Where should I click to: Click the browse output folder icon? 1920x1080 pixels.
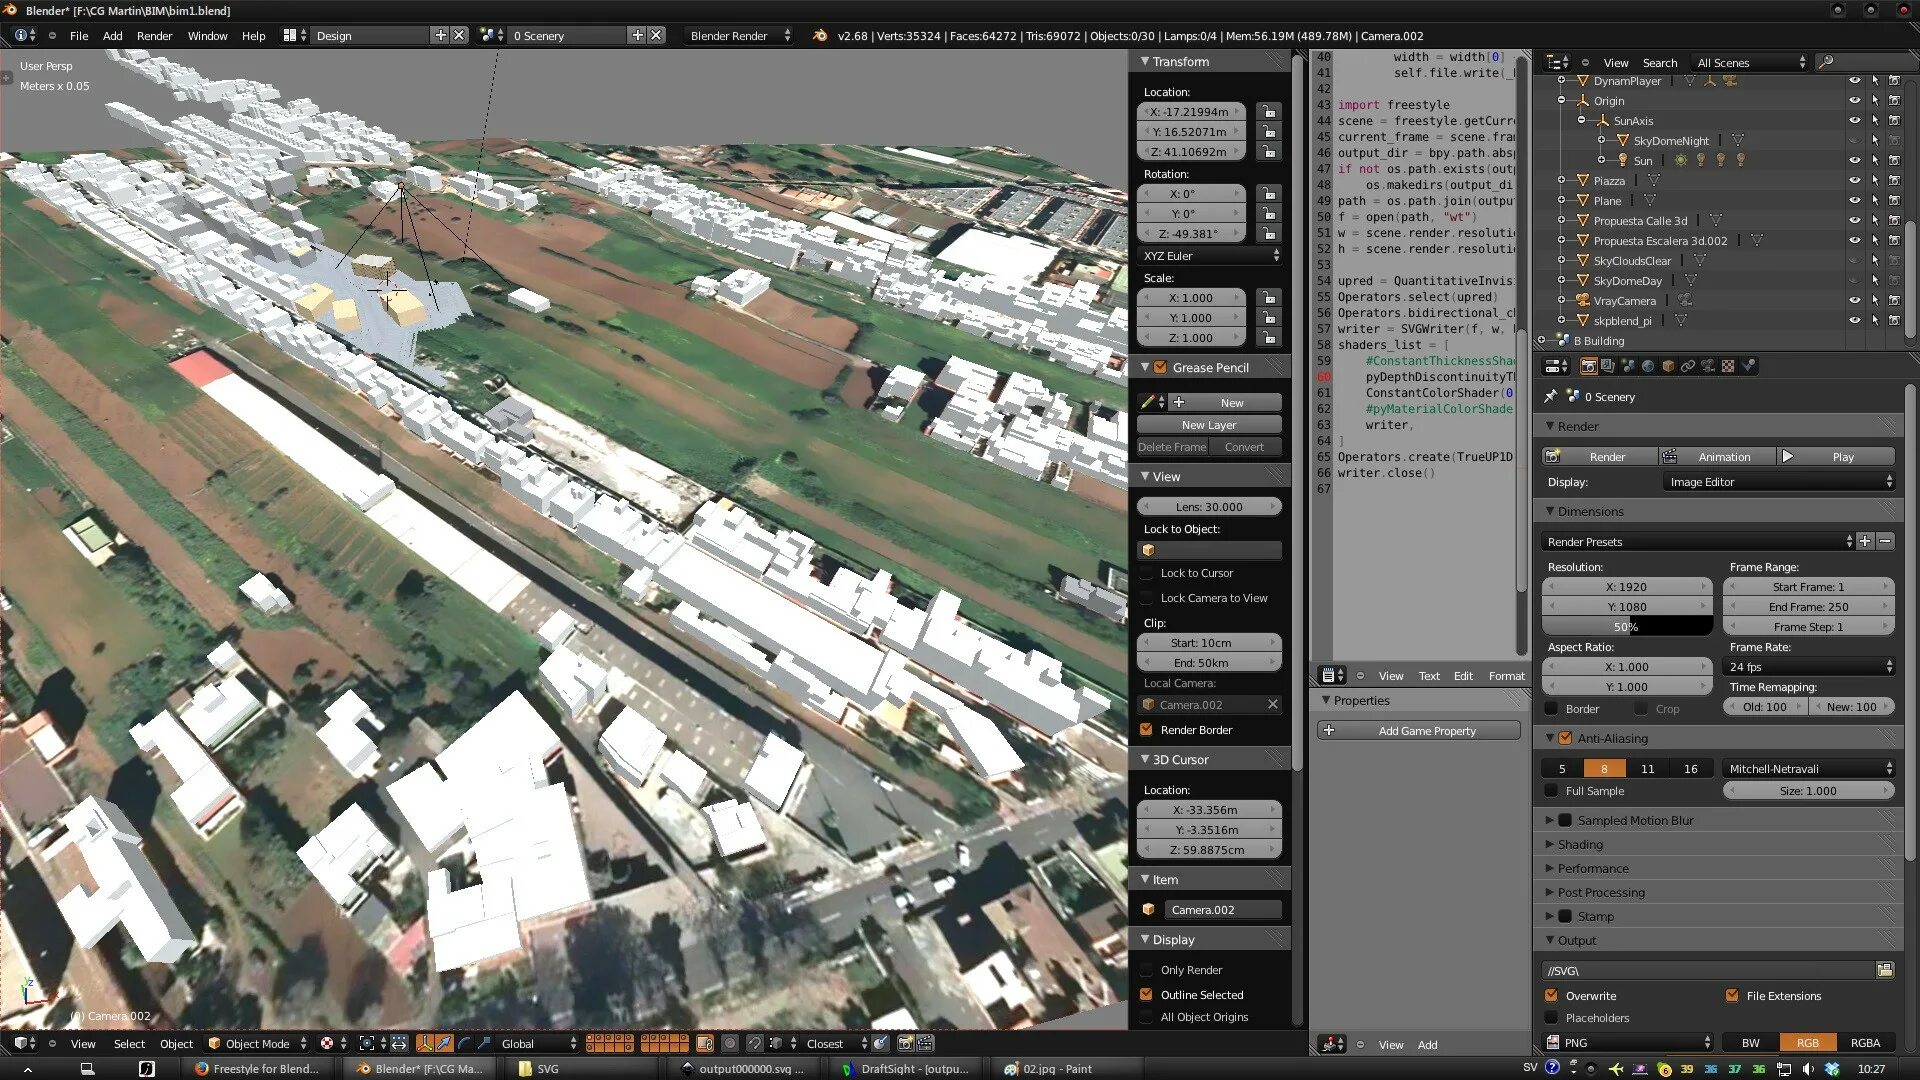click(1885, 970)
